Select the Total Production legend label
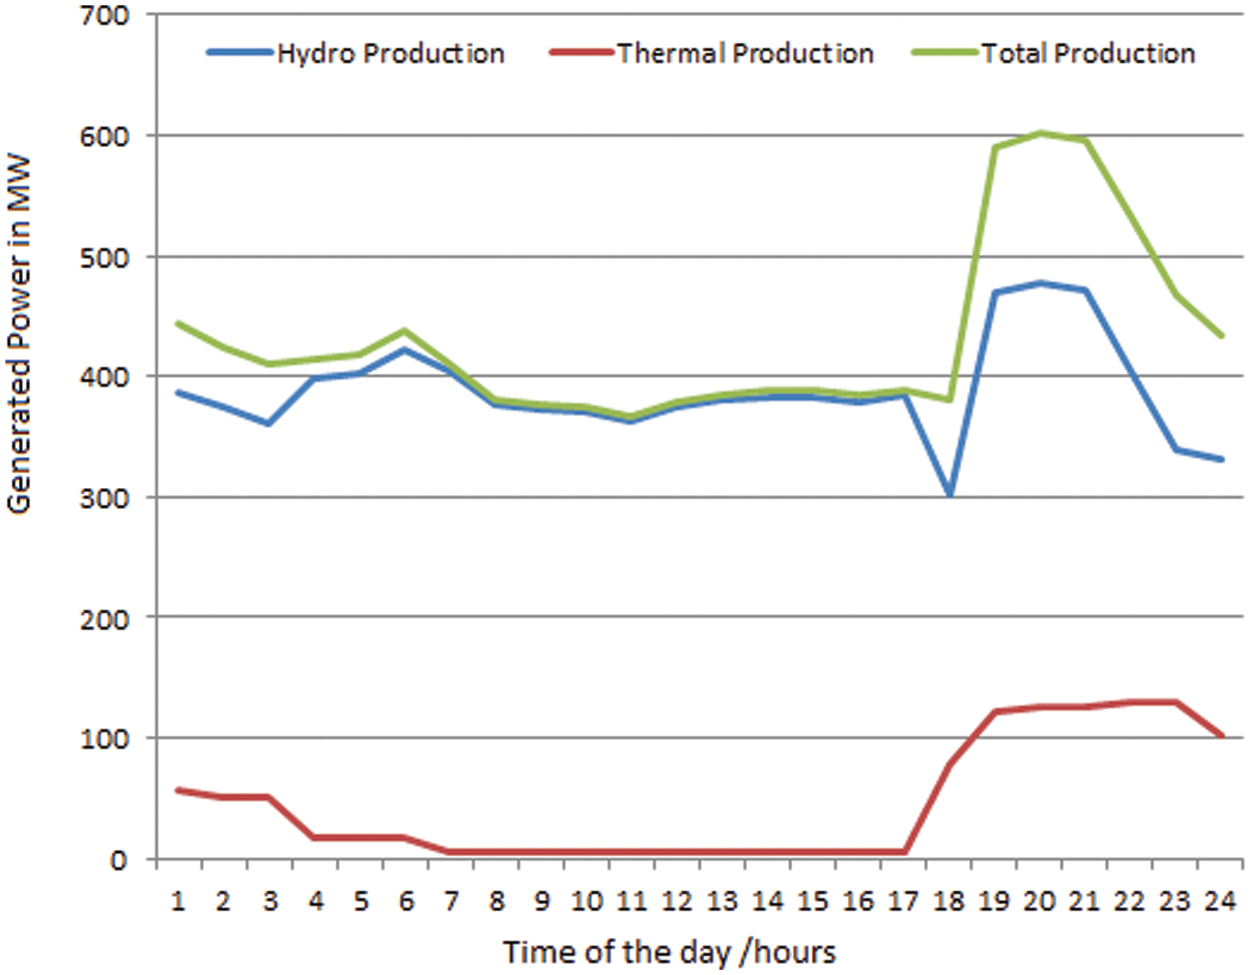 pos(1088,53)
